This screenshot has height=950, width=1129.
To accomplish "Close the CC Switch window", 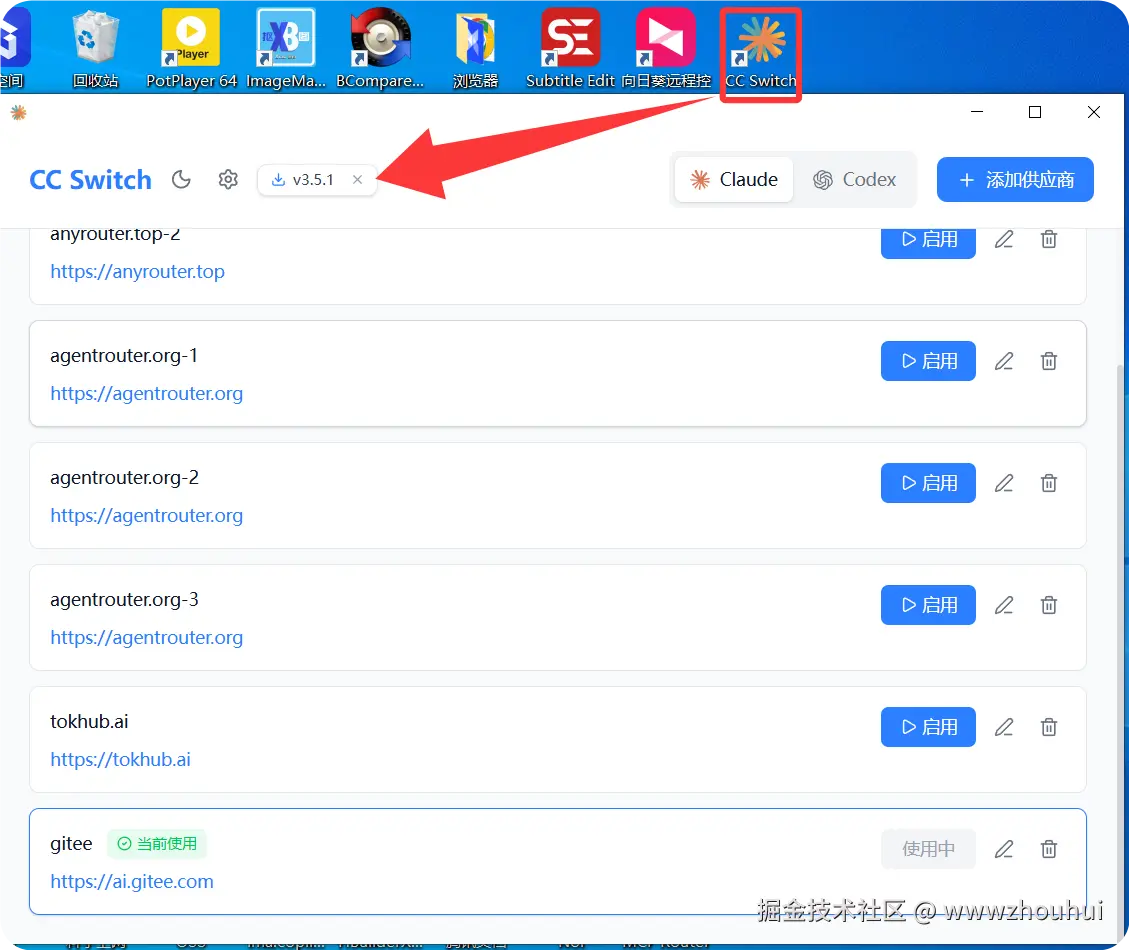I will tap(1093, 112).
